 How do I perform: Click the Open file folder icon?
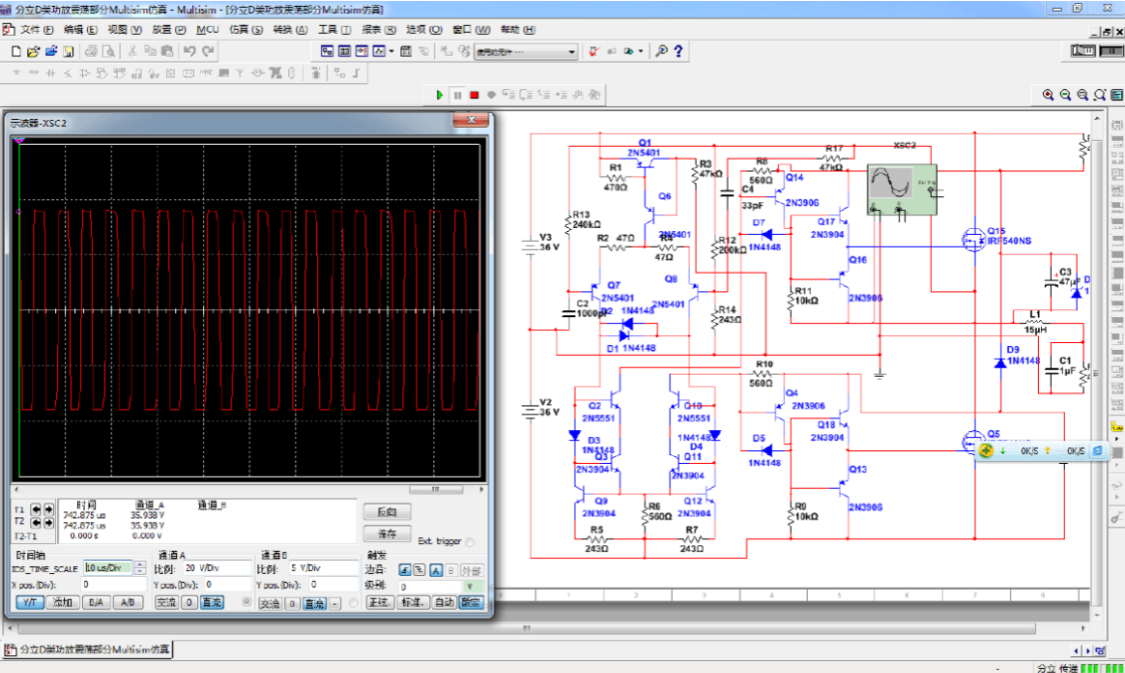pos(33,51)
